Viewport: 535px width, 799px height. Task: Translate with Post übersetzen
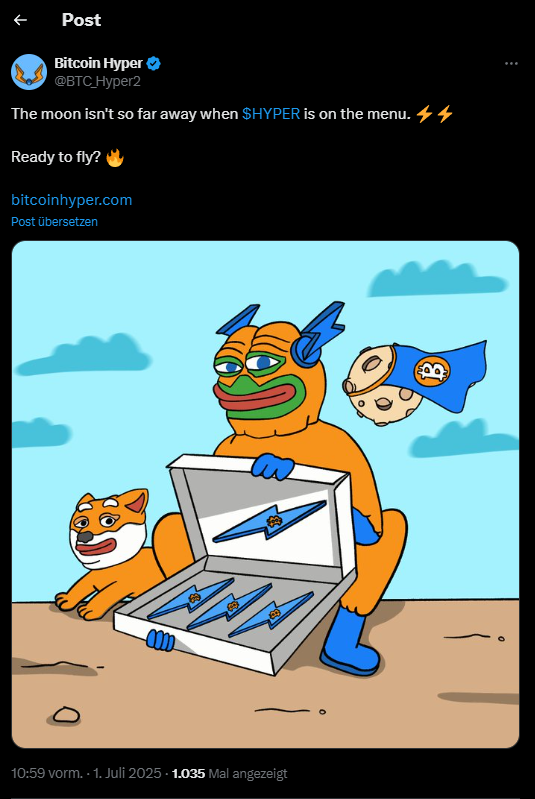click(55, 222)
